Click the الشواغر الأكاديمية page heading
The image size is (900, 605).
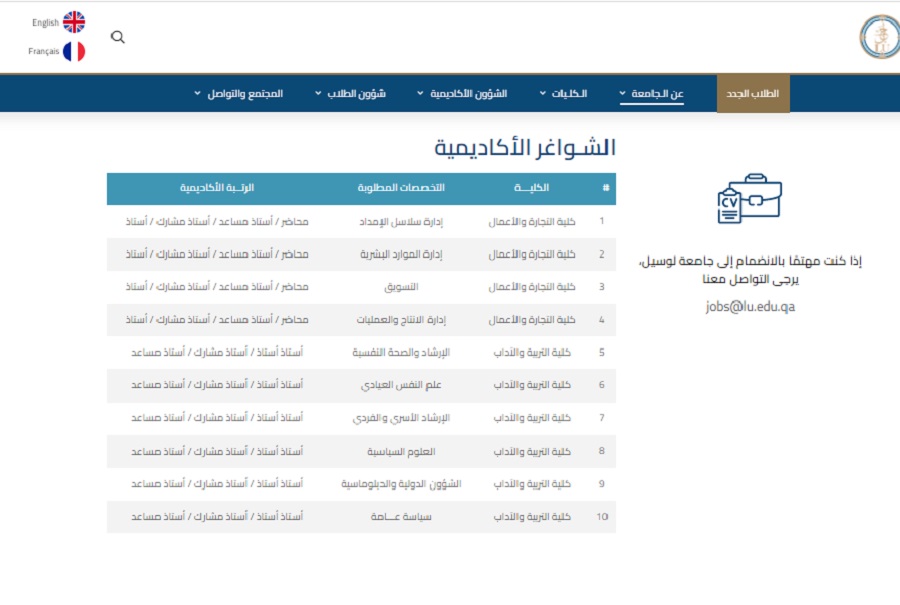[x=524, y=148]
